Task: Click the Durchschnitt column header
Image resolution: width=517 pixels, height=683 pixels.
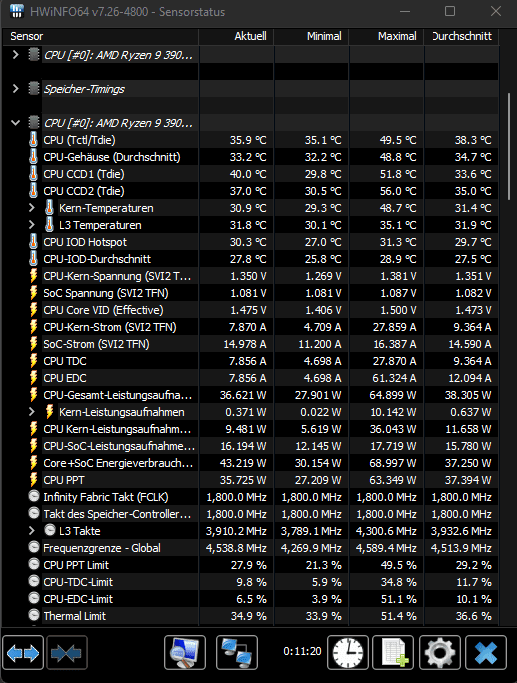Action: pos(462,37)
